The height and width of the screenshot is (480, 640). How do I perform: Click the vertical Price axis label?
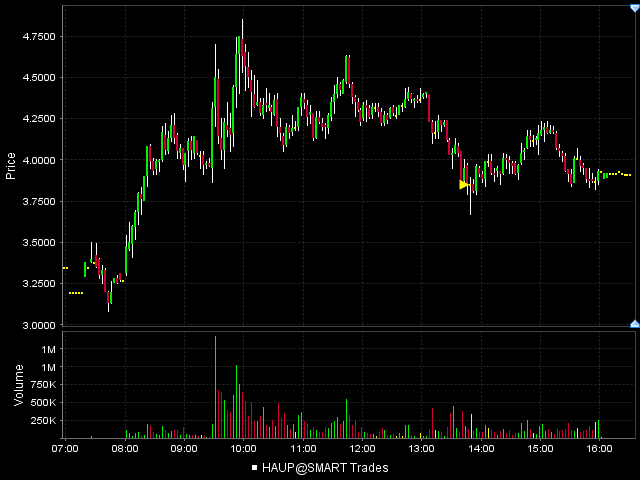click(11, 165)
